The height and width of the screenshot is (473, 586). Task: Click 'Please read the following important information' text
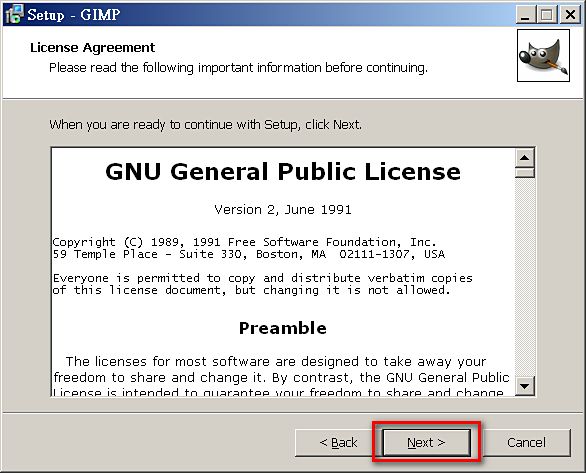point(238,68)
